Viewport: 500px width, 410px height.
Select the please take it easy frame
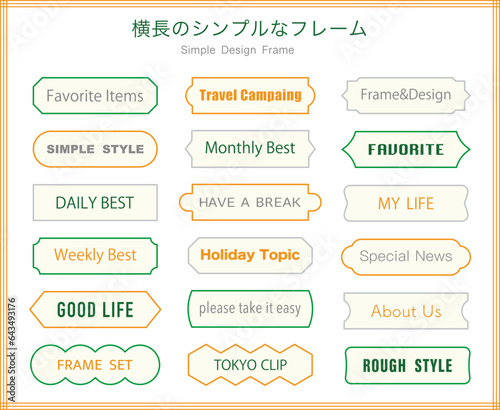click(x=250, y=309)
